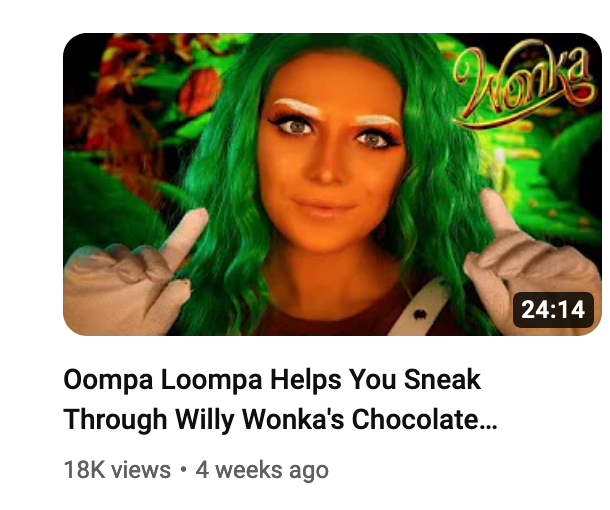The image size is (610, 510).
Task: Open the "Oompa Loompa Helps You Sneak" title
Action: [272, 379]
